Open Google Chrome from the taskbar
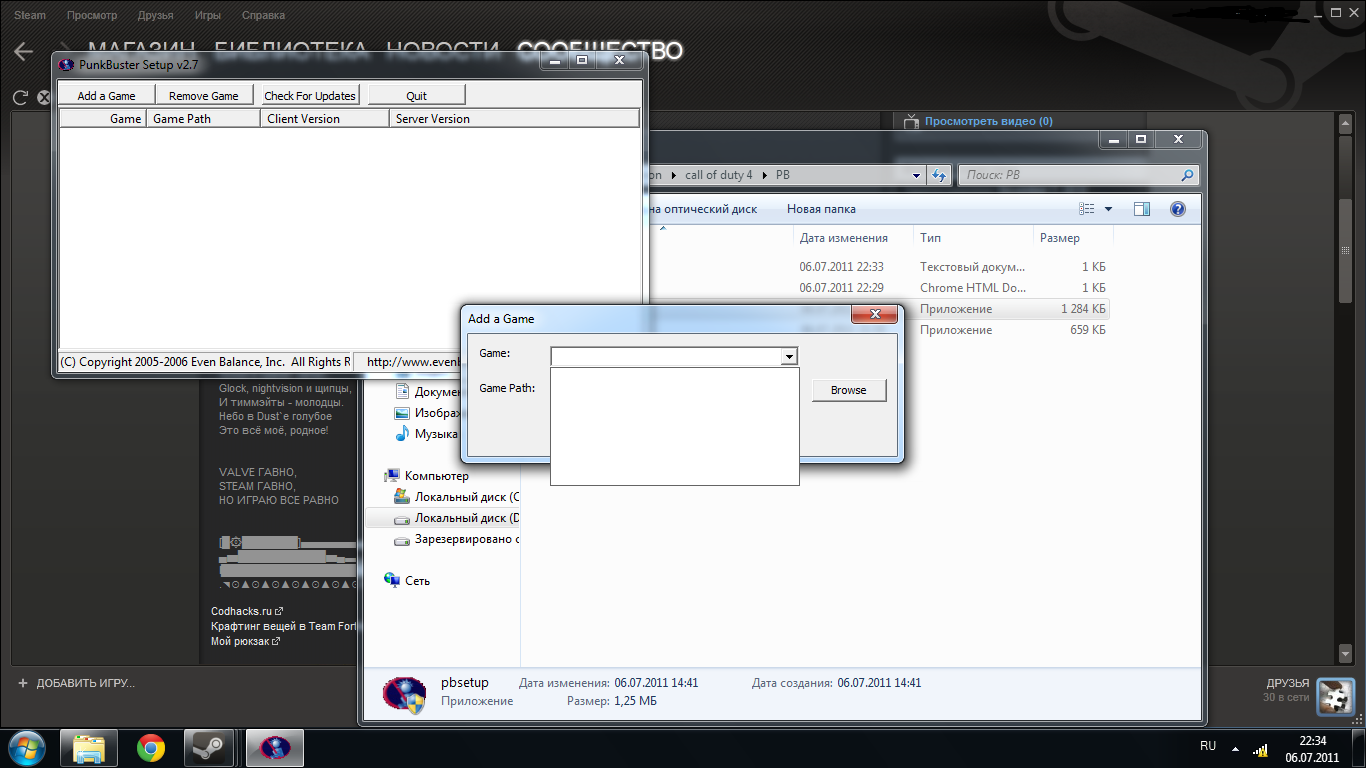This screenshot has width=1366, height=768. pyautogui.click(x=151, y=748)
